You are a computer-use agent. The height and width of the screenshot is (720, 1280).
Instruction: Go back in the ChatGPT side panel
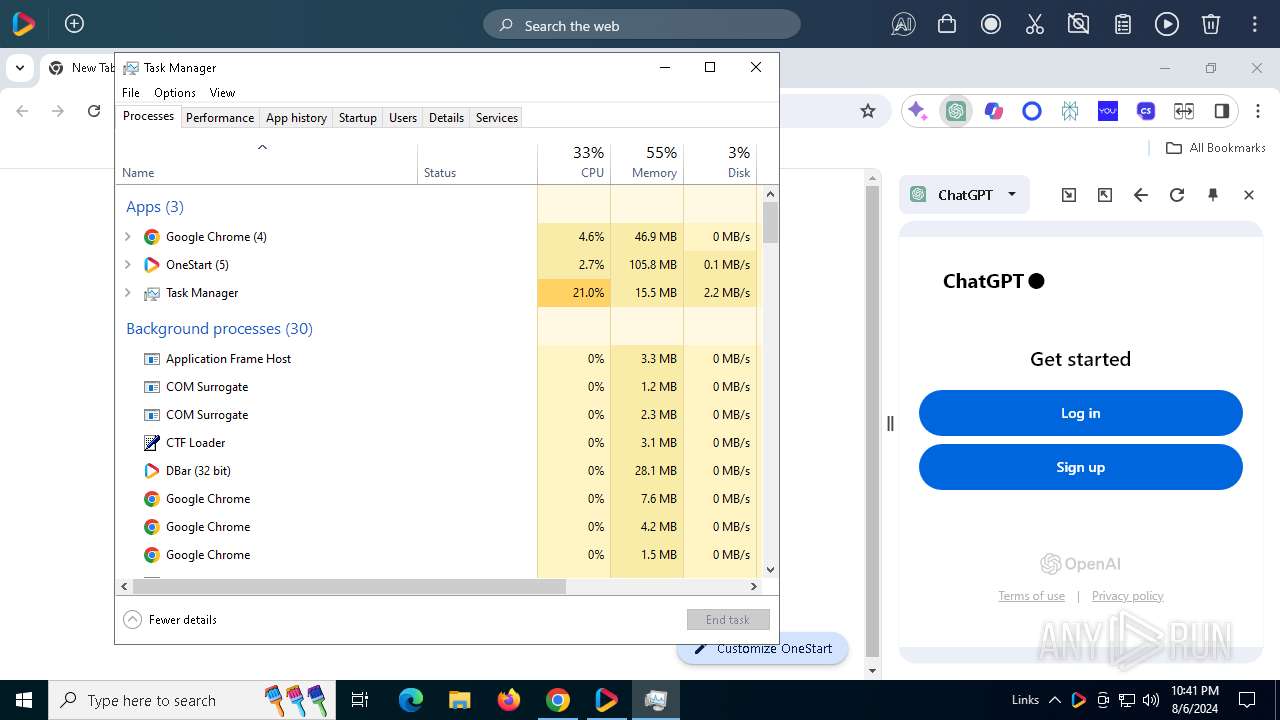1141,195
